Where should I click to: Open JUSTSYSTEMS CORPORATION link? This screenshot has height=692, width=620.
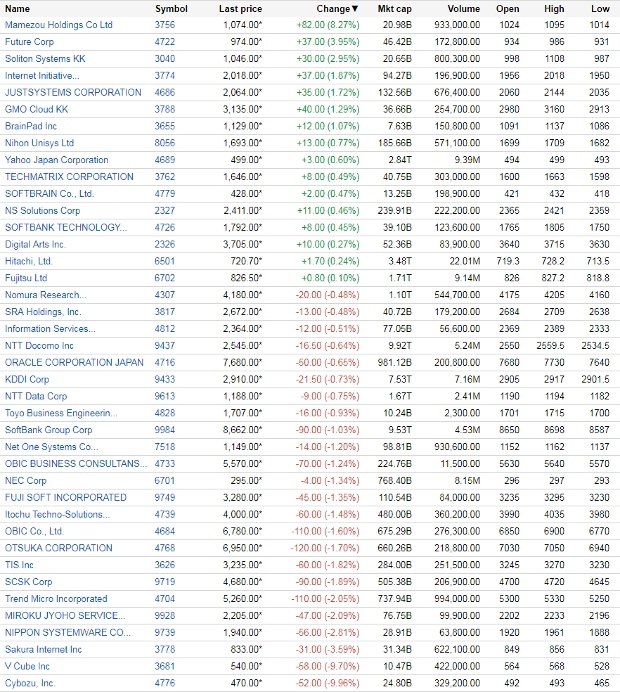click(x=73, y=92)
